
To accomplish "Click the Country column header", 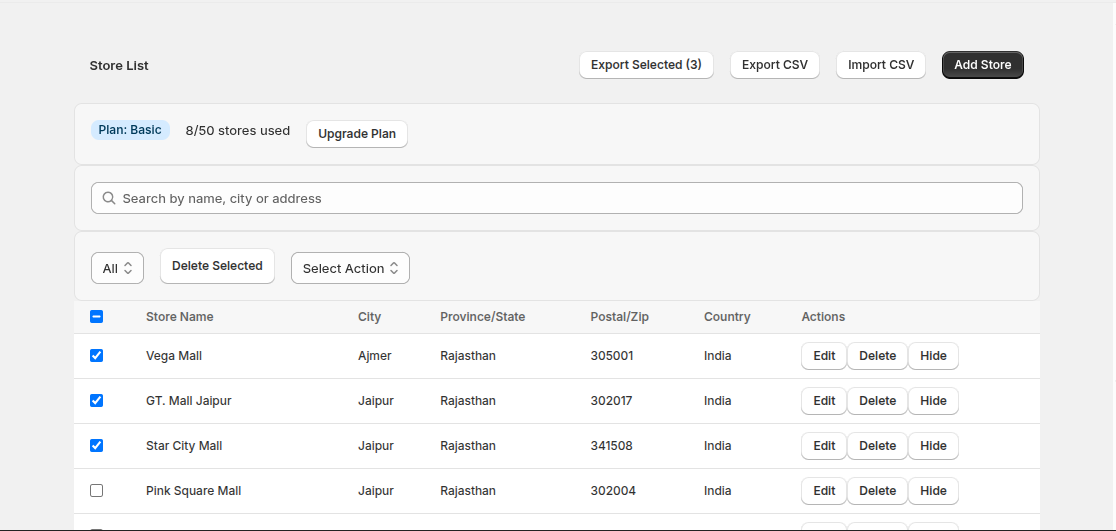I will [x=727, y=317].
